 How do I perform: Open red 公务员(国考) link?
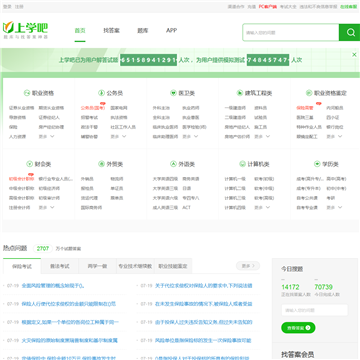coord(93,108)
